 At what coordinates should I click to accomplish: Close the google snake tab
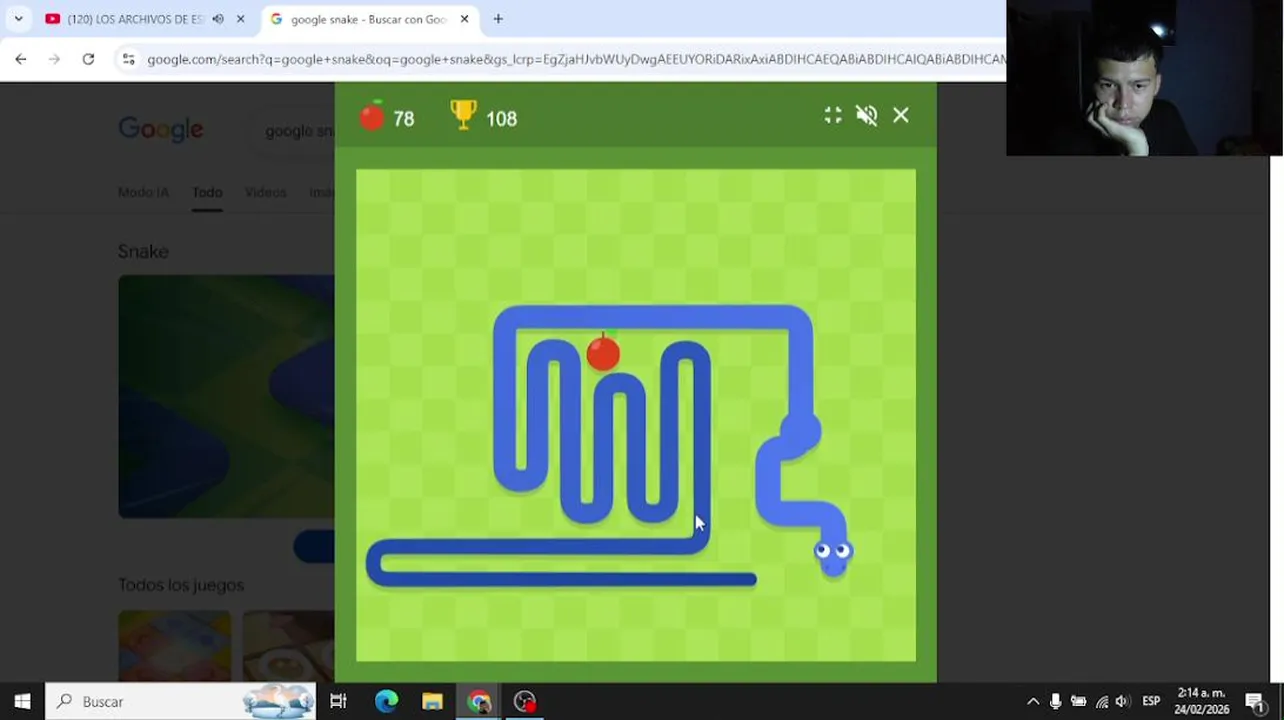[464, 19]
